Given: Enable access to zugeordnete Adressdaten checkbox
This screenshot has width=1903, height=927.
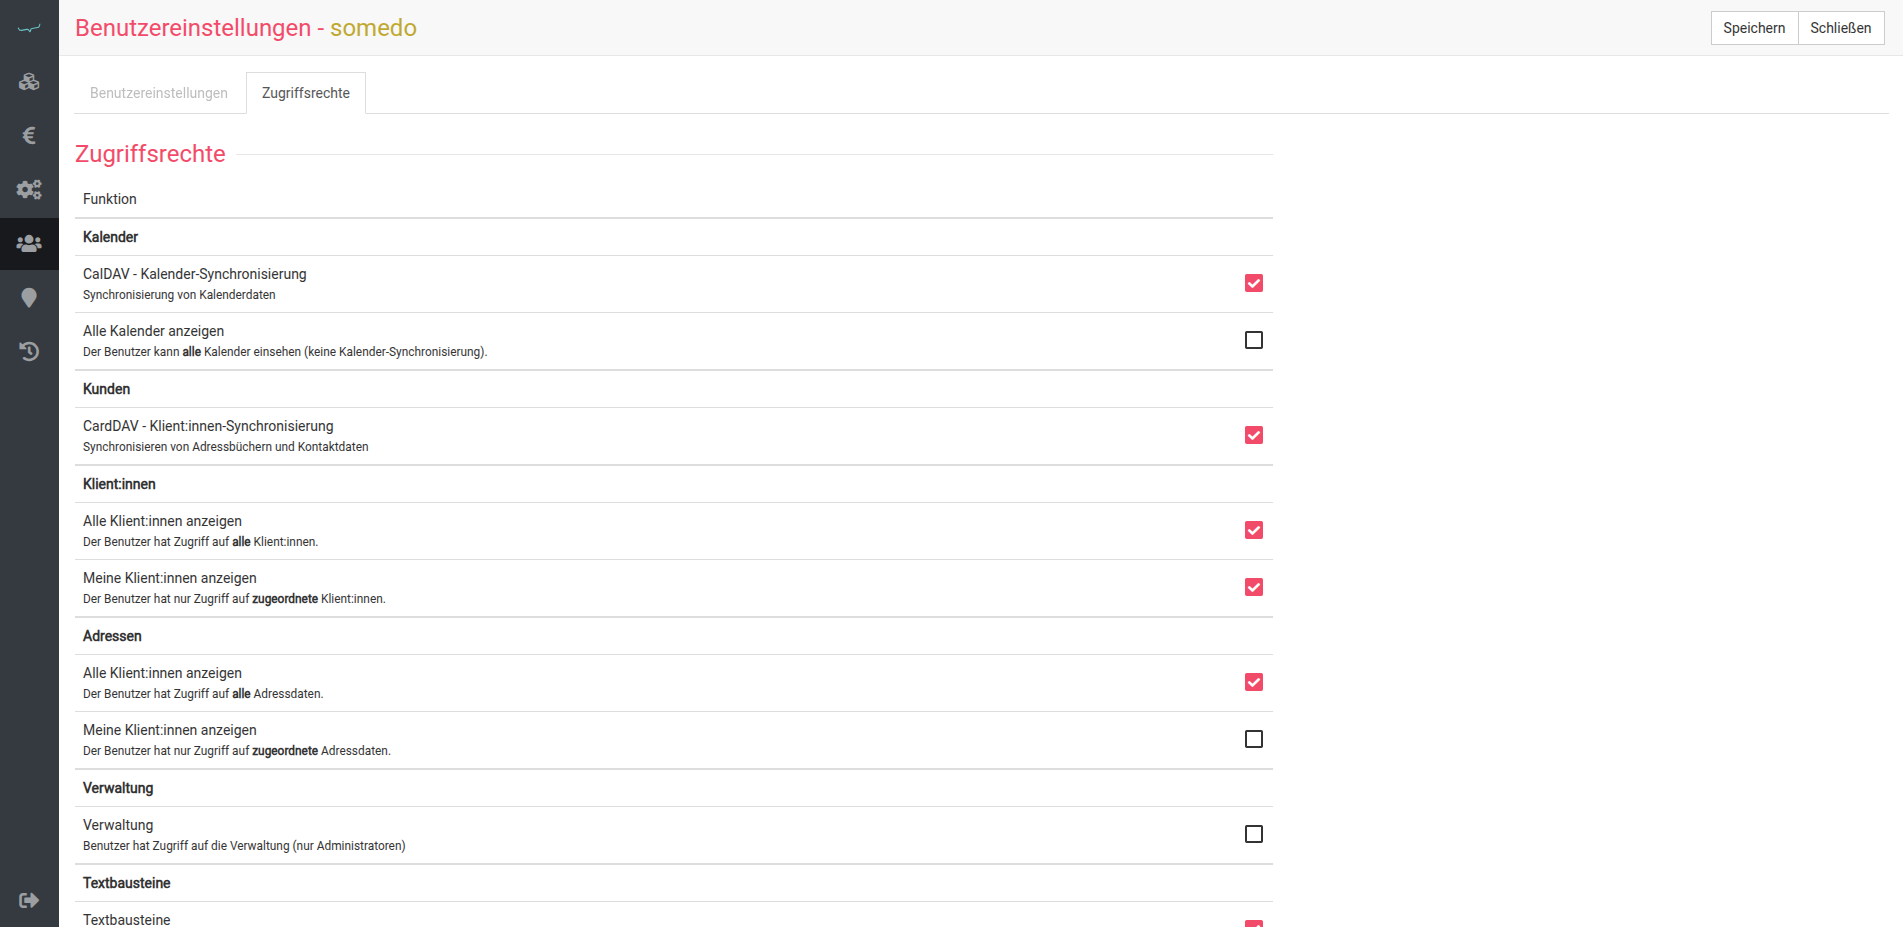Looking at the screenshot, I should click(x=1253, y=739).
